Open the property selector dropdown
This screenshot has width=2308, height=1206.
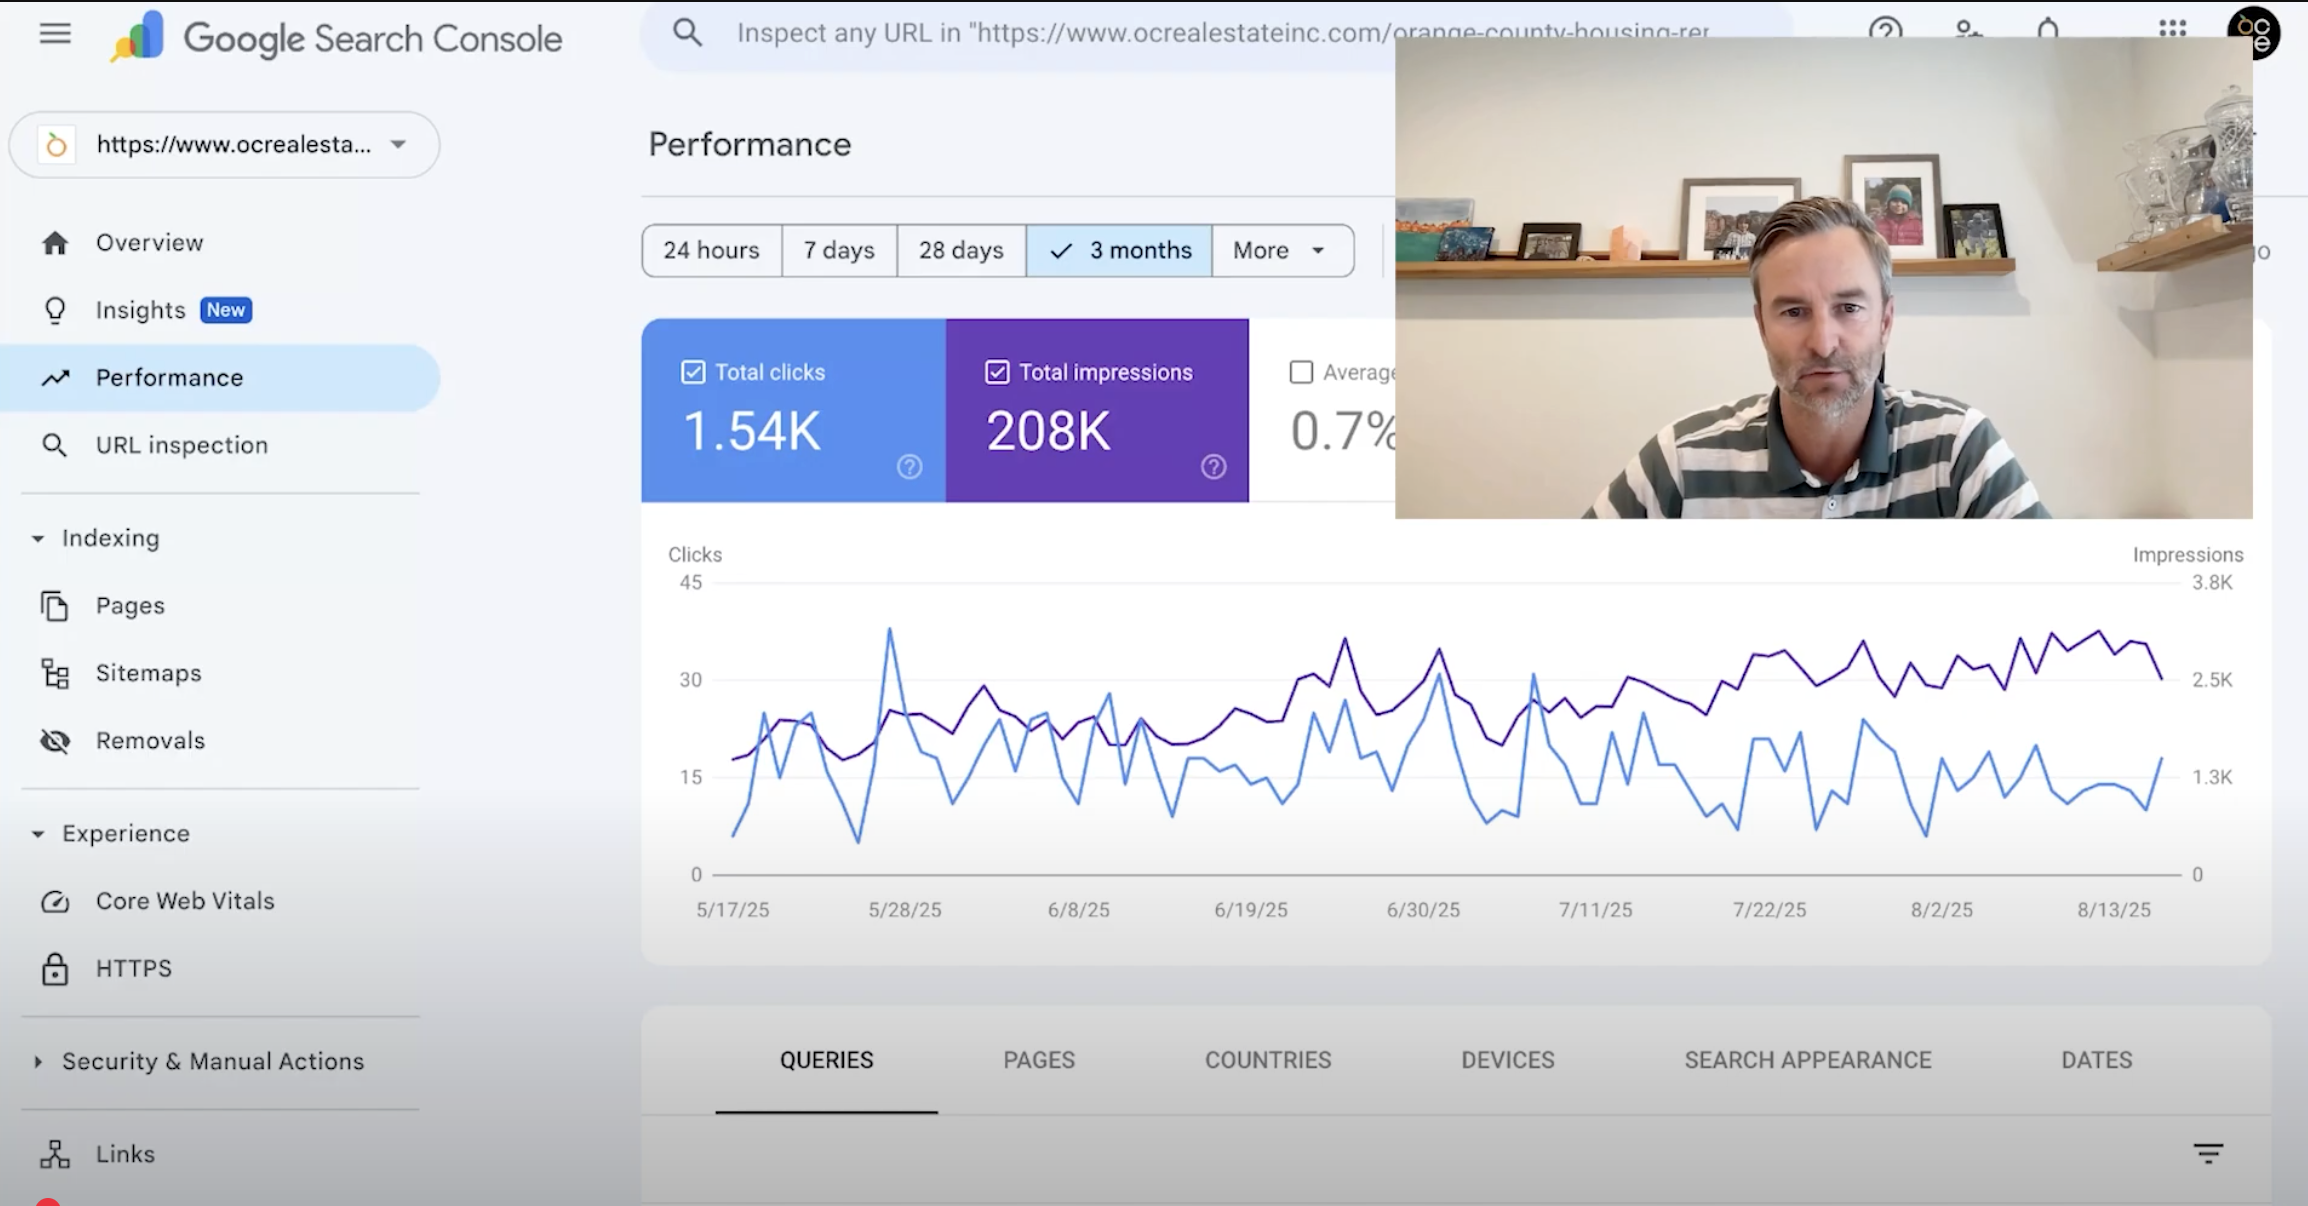[224, 145]
